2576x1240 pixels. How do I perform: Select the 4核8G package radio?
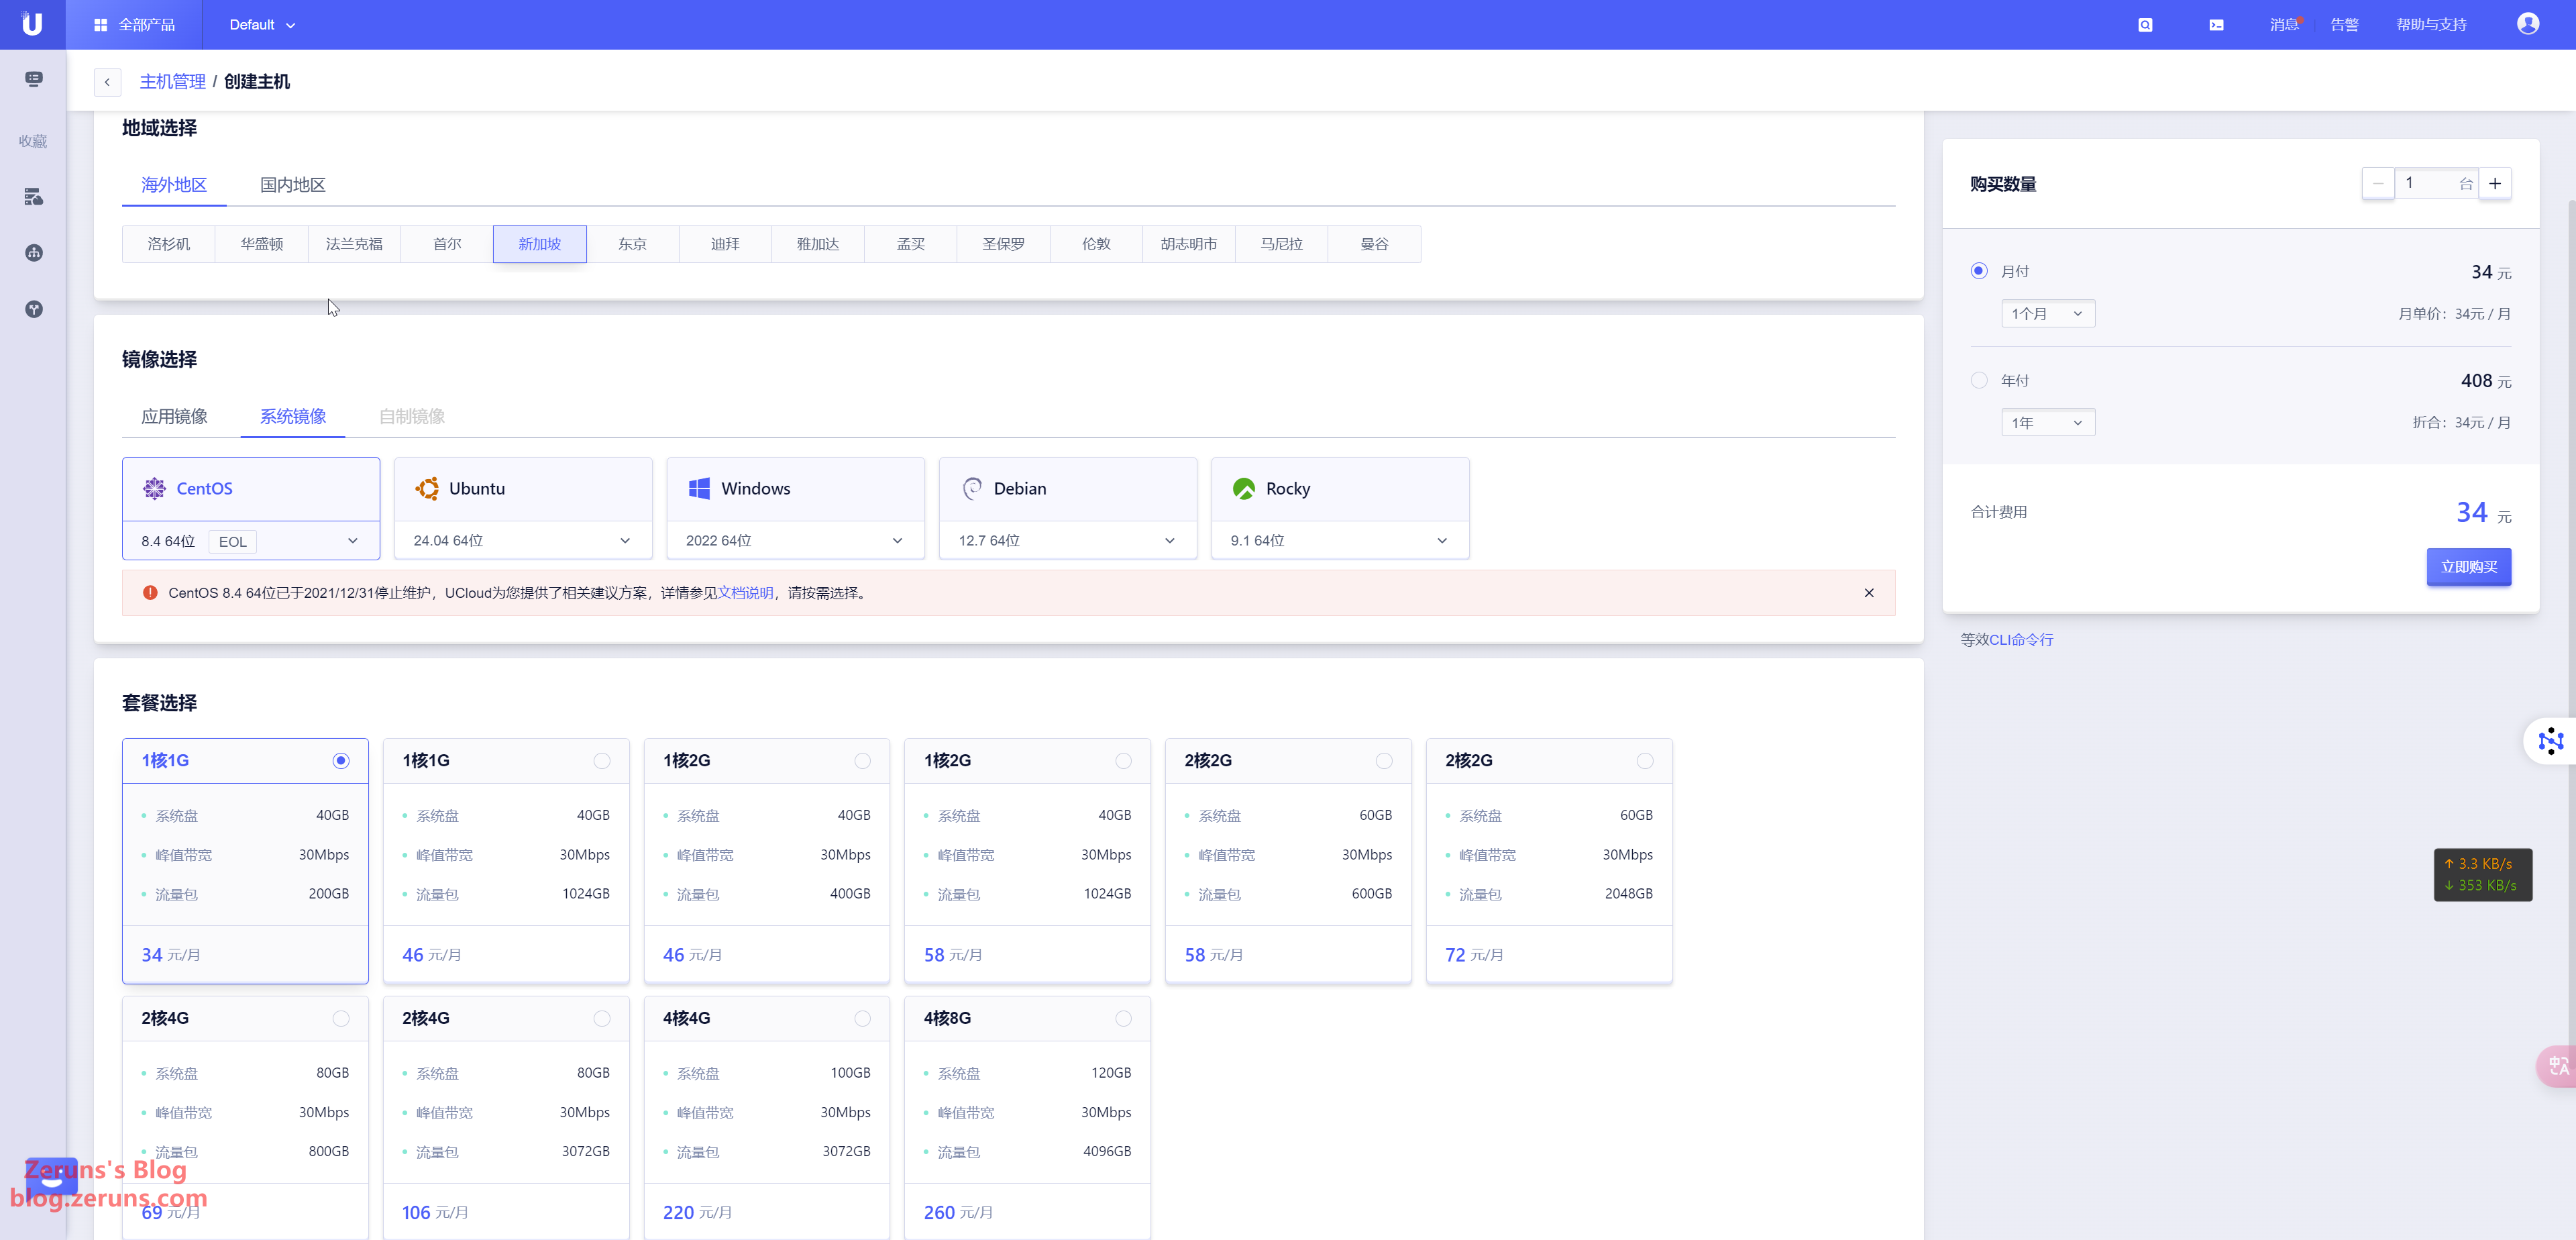click(1123, 1018)
